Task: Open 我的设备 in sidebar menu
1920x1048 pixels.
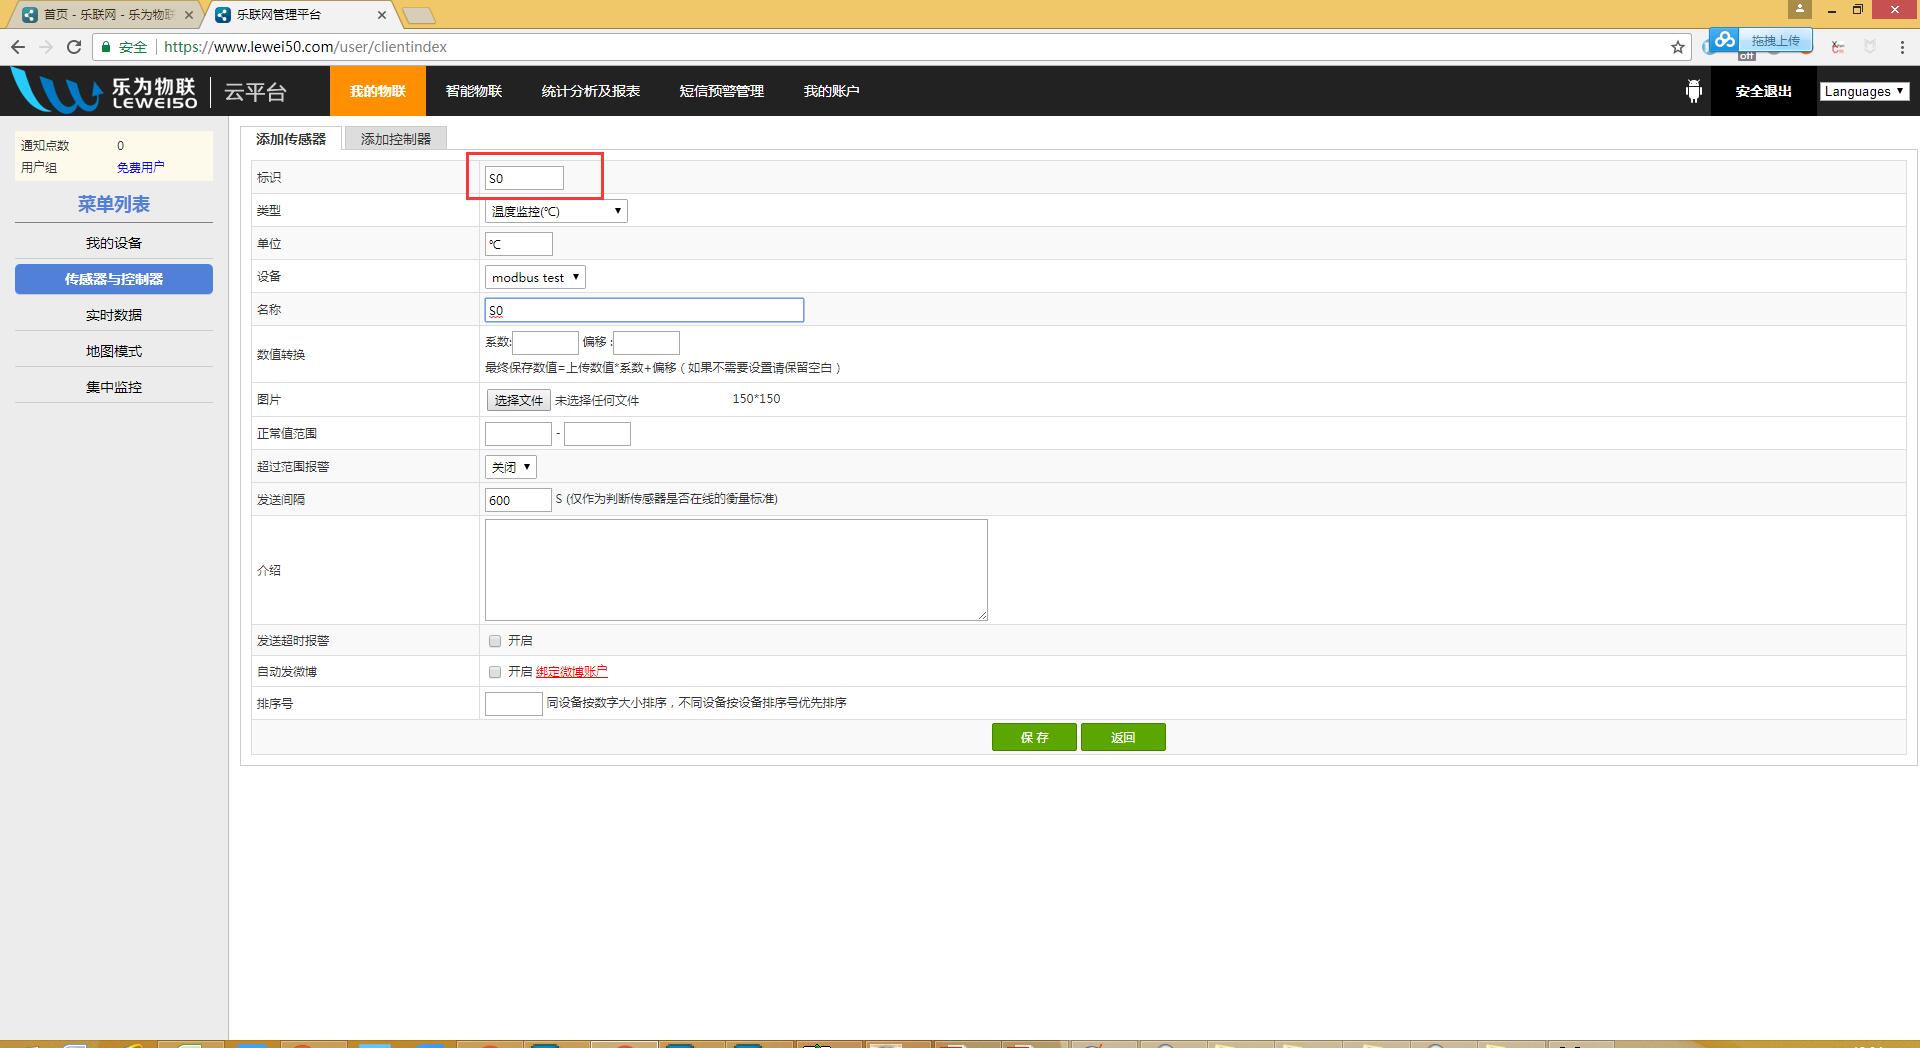Action: pos(114,243)
